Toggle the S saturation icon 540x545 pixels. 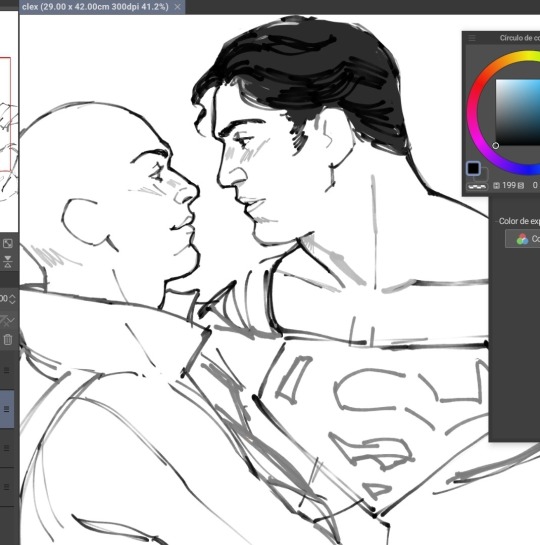click(x=521, y=186)
